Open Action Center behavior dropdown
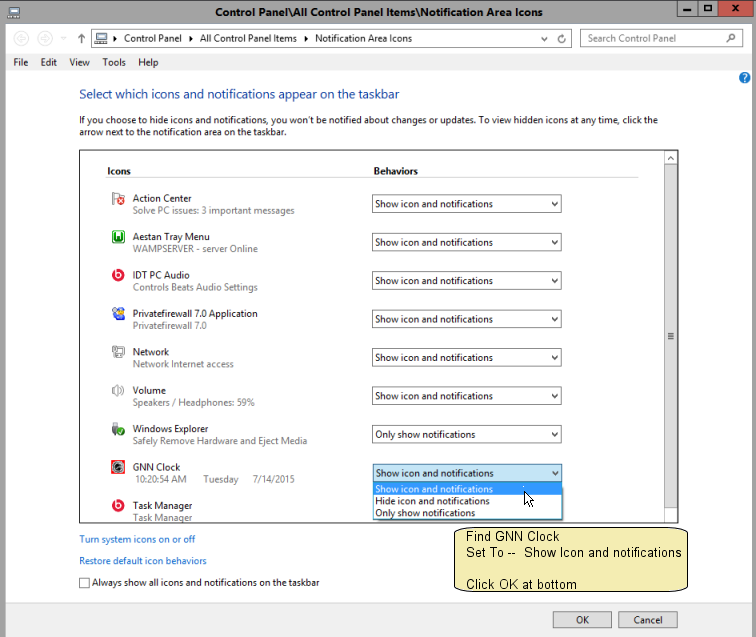756x637 pixels. click(x=466, y=204)
